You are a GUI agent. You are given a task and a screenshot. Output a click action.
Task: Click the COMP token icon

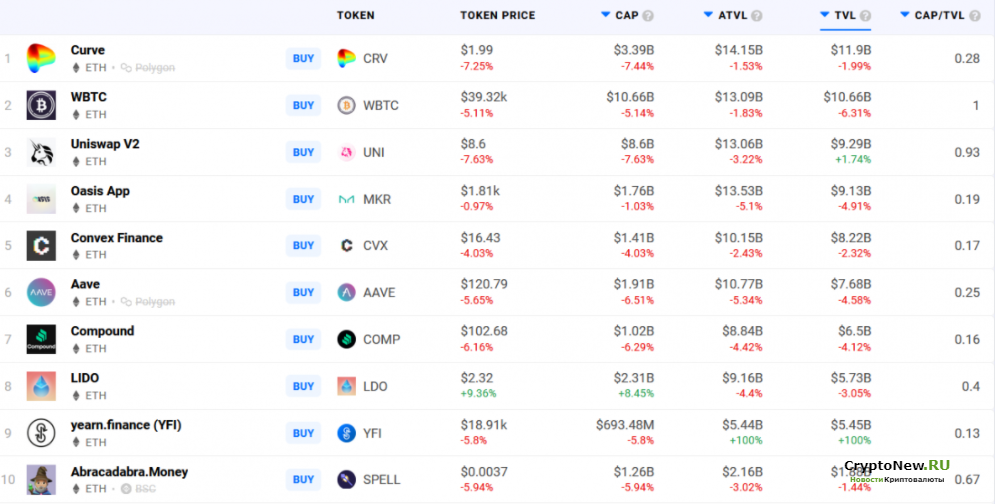coord(346,340)
